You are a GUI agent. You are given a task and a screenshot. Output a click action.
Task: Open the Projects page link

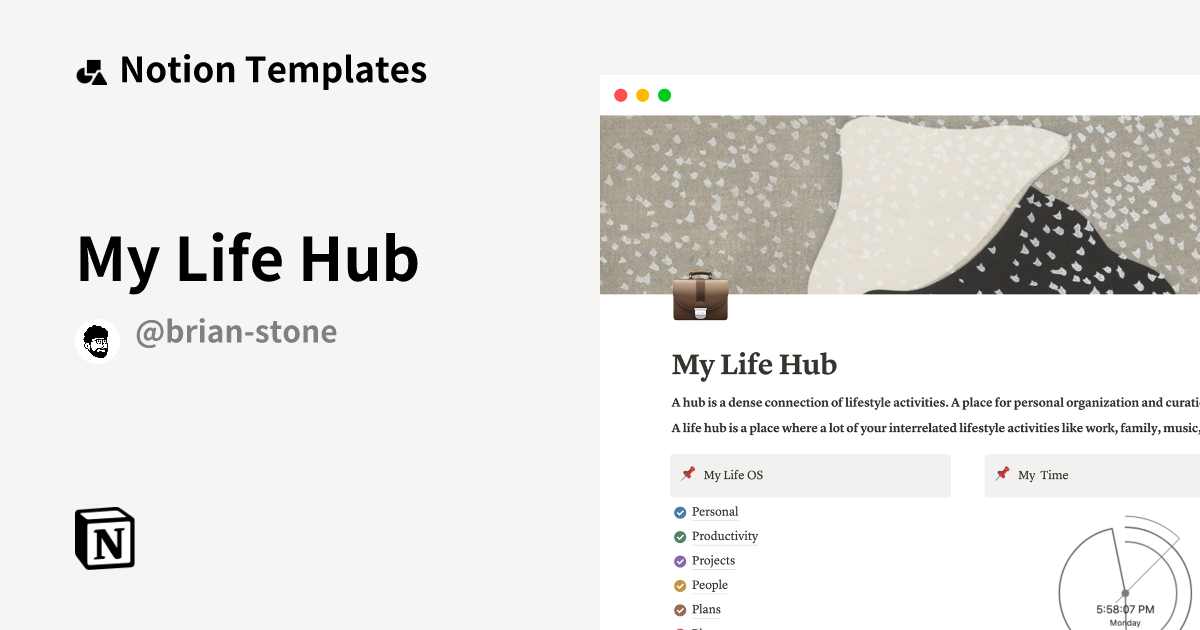(x=715, y=560)
